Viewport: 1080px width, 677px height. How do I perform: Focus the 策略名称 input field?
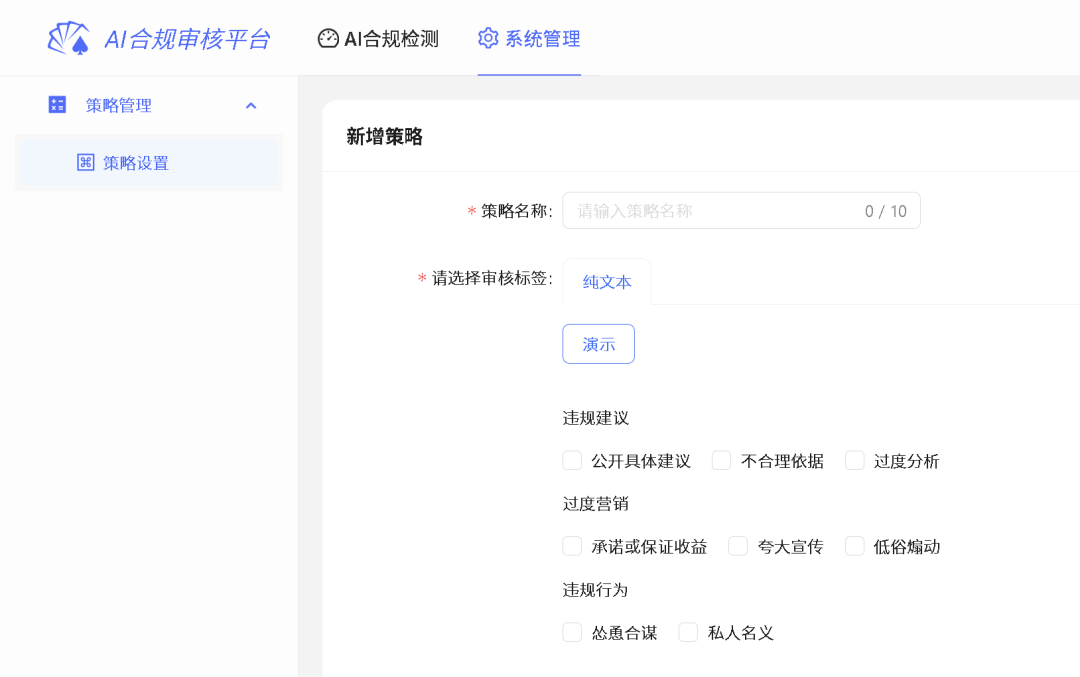click(x=741, y=211)
